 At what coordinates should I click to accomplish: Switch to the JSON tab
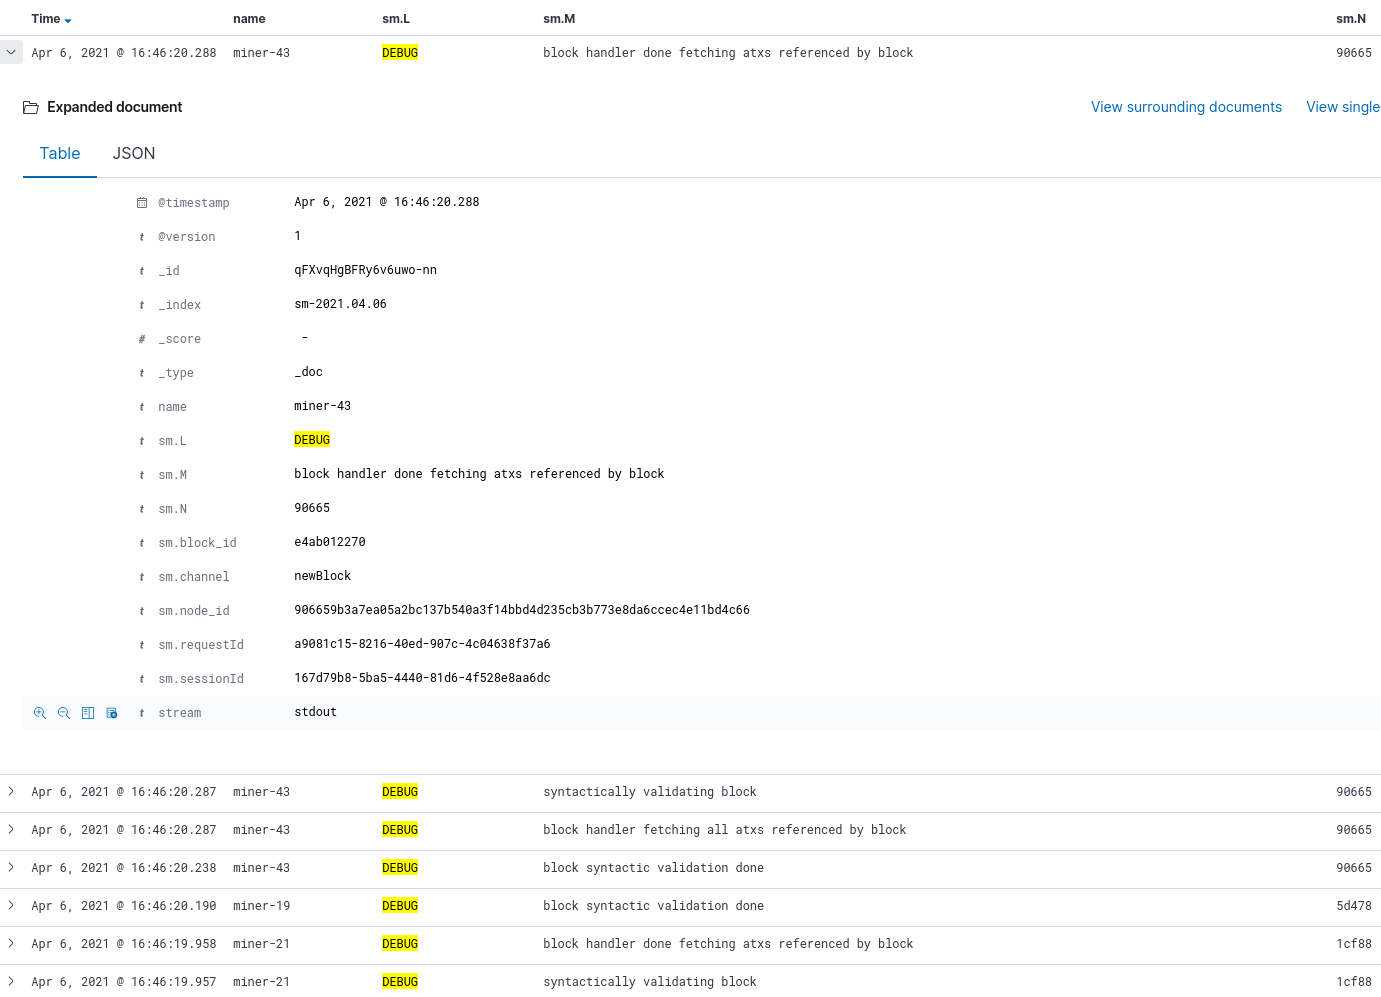[134, 153]
